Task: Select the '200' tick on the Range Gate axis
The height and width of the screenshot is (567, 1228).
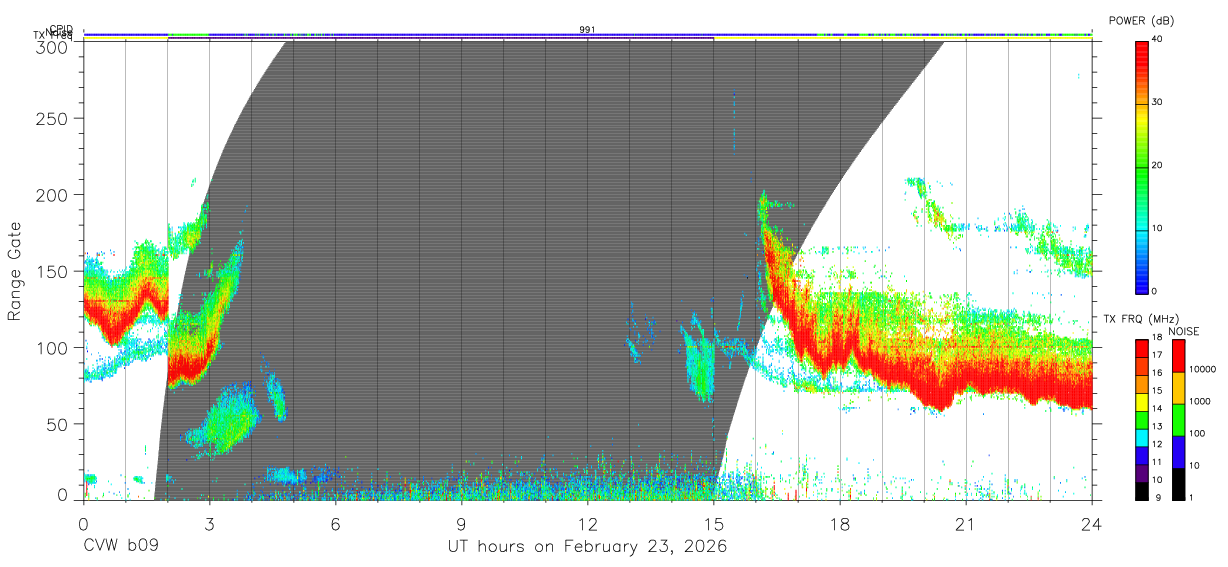Action: tap(53, 195)
